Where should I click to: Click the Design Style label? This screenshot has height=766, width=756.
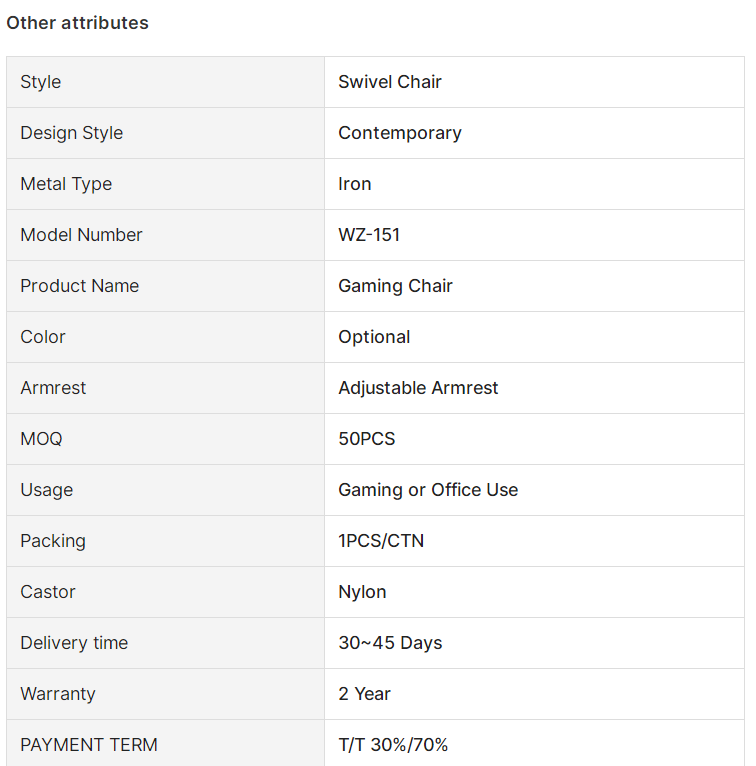pyautogui.click(x=71, y=133)
